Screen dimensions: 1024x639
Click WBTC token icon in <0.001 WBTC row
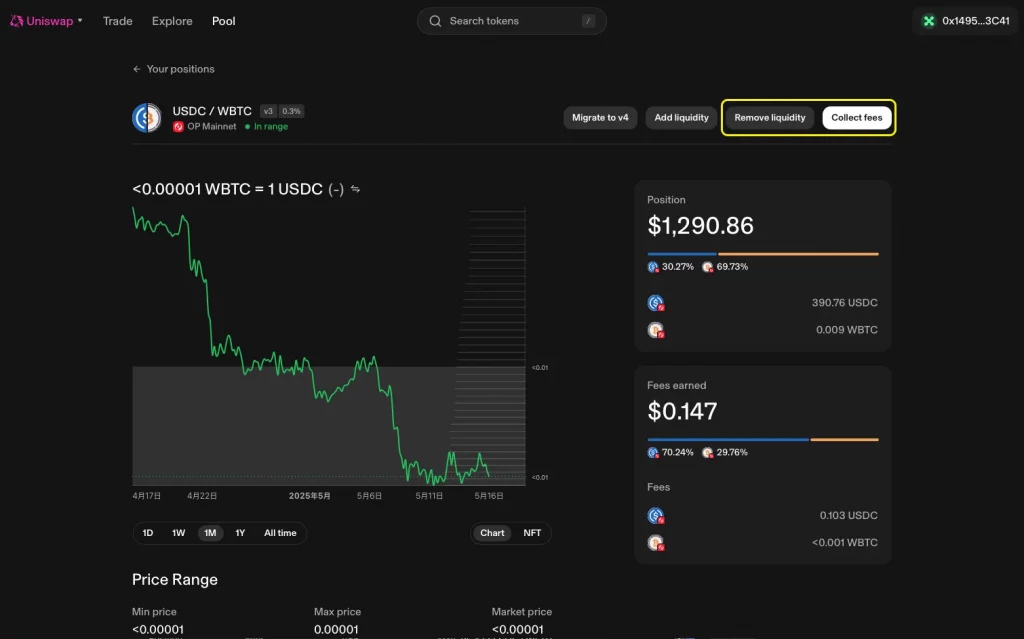[x=656, y=542]
